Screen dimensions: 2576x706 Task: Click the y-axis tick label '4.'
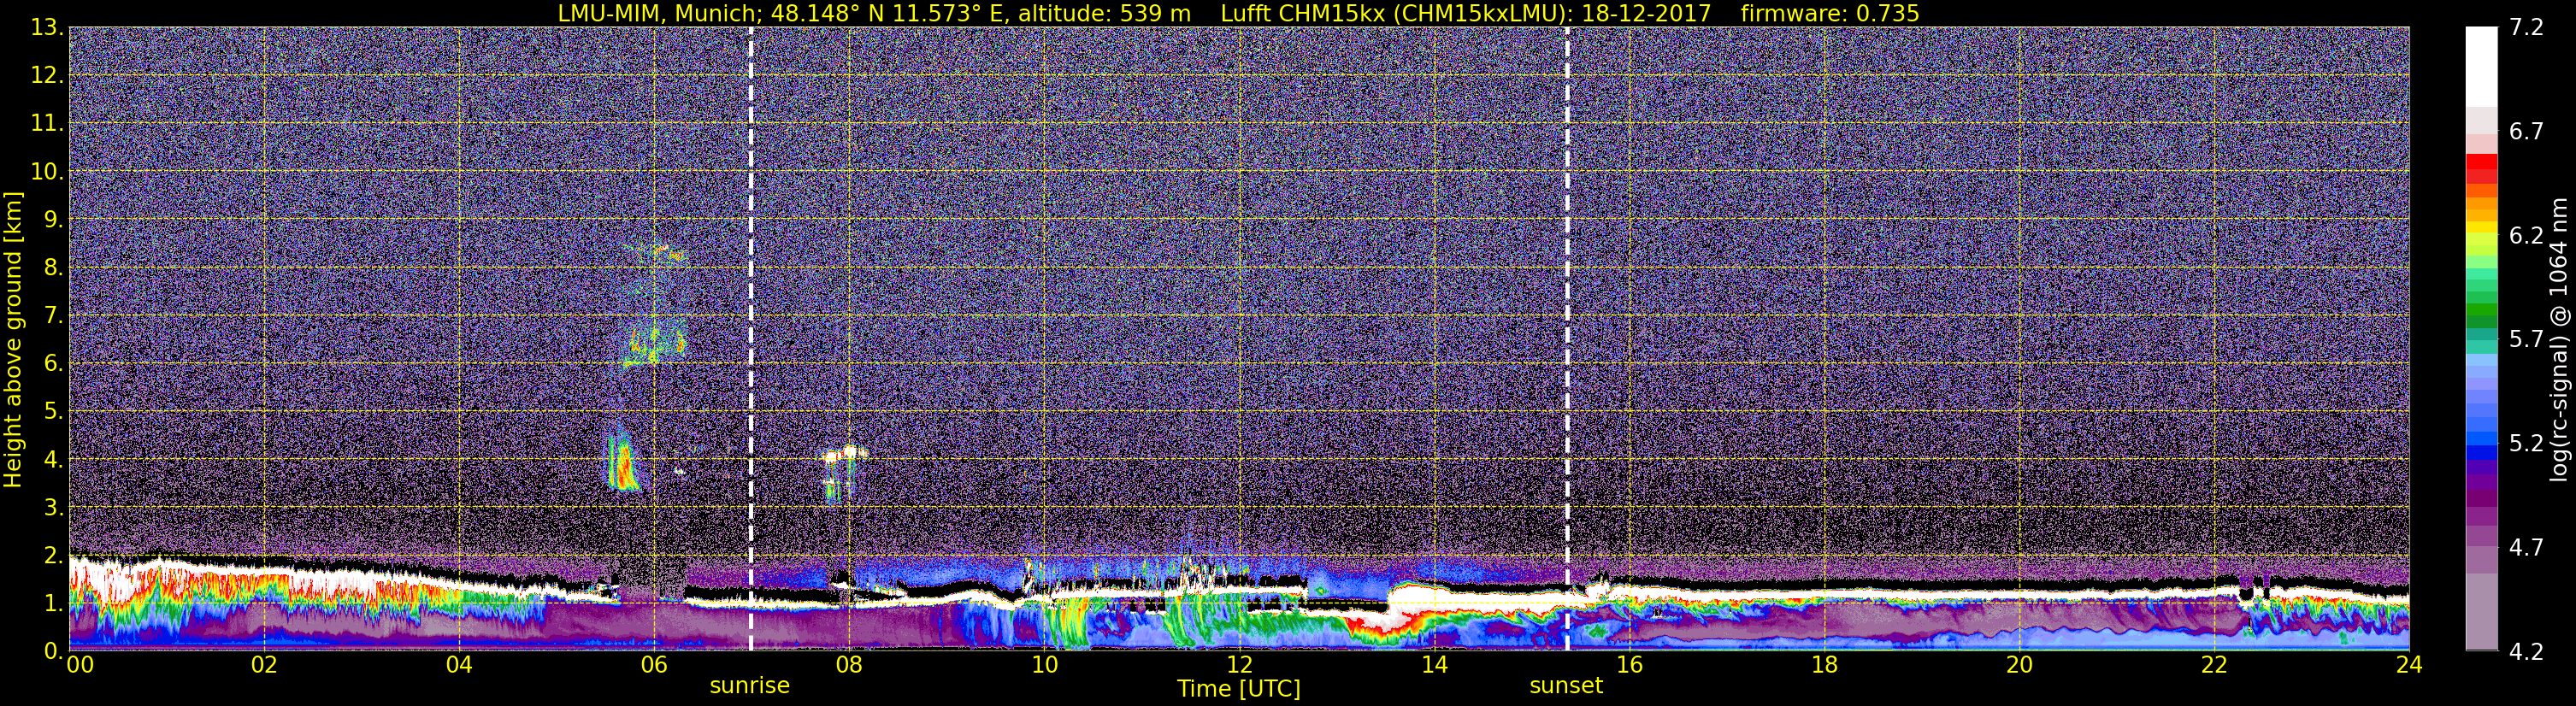tap(53, 459)
